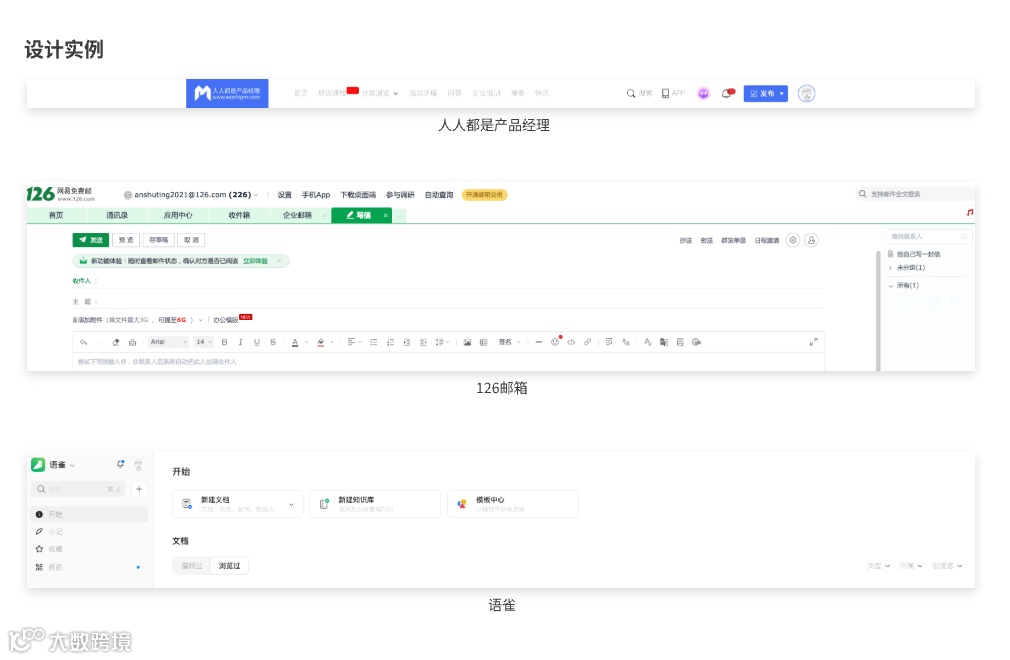Open the background highlight color picker
Image resolution: width=1010 pixels, height=660 pixels.
[321, 342]
